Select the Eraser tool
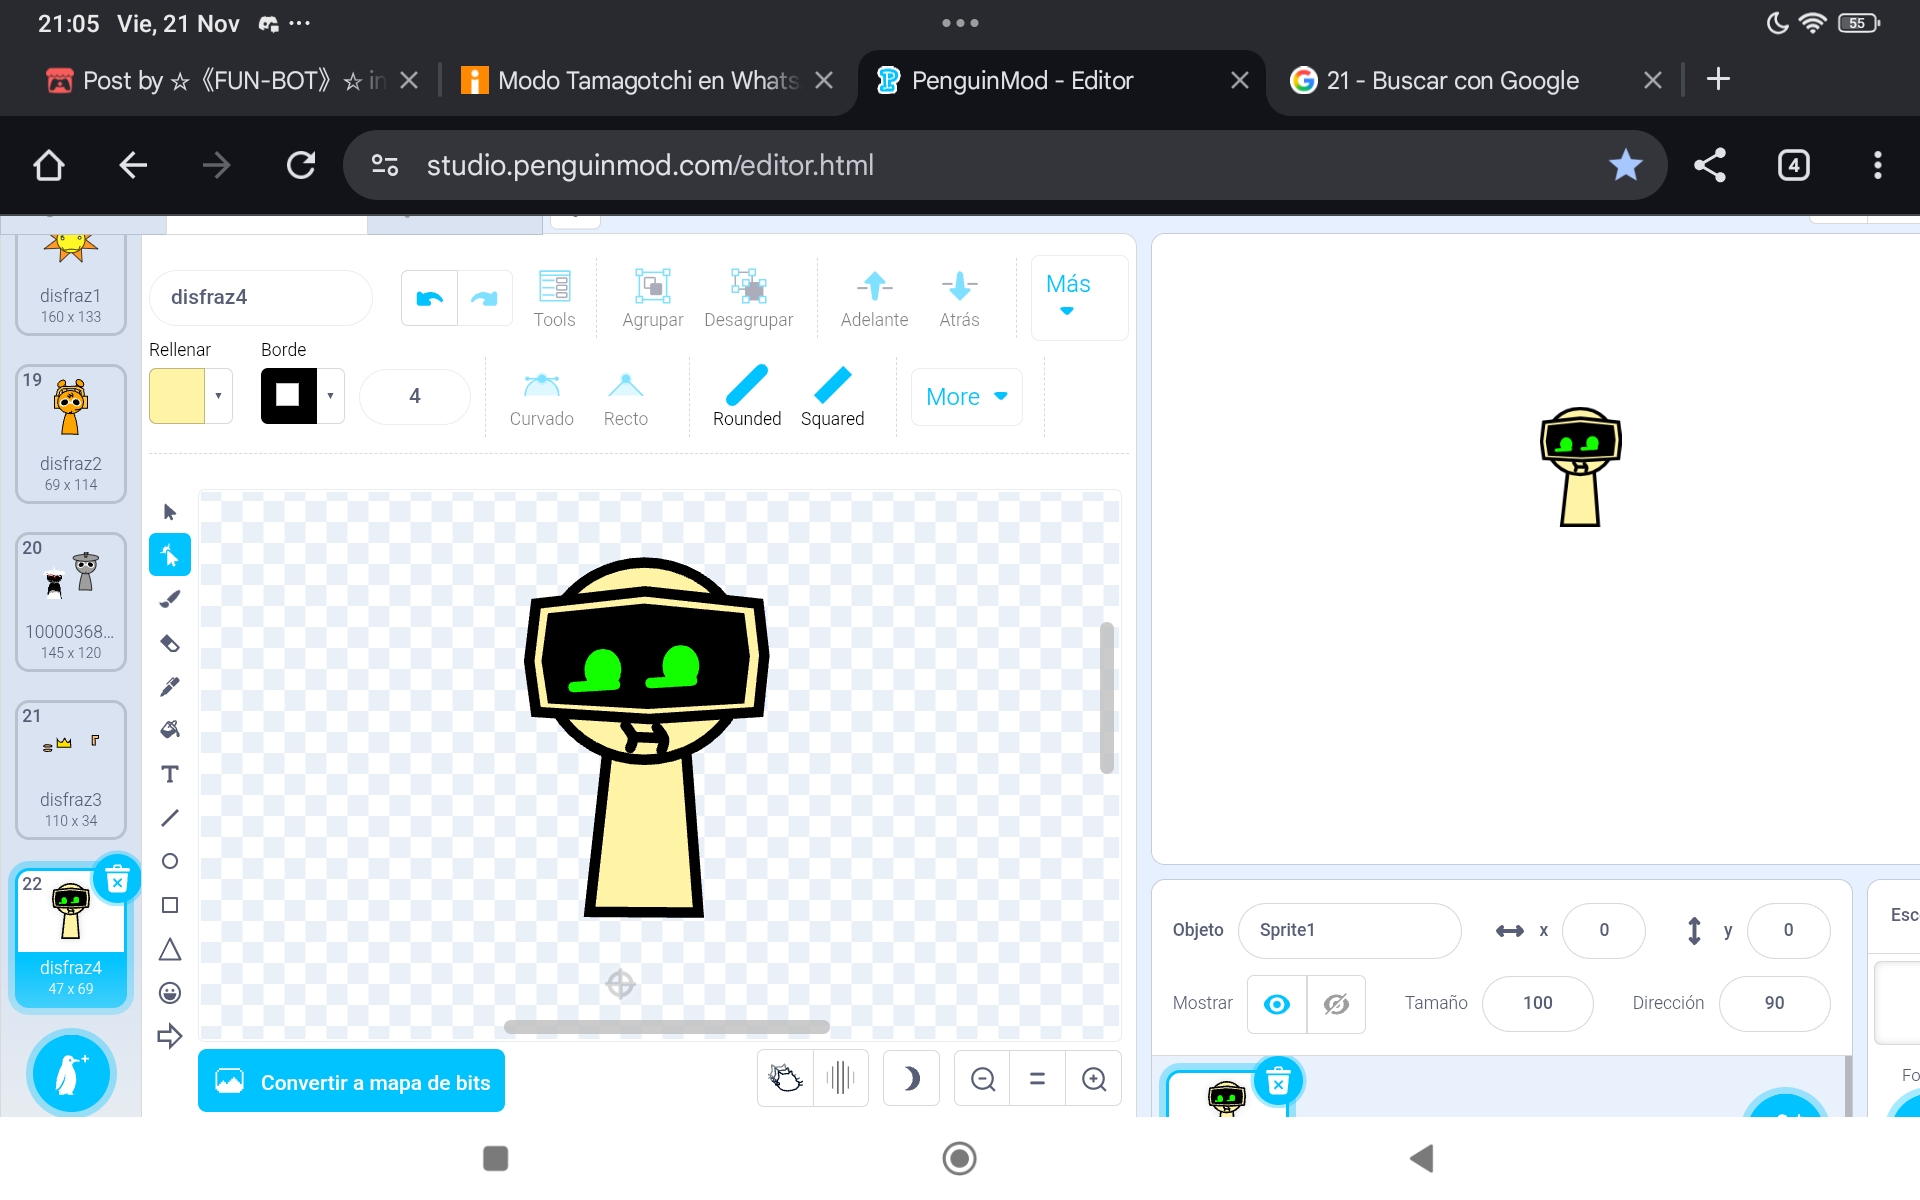Image resolution: width=1920 pixels, height=1200 pixels. 170,643
